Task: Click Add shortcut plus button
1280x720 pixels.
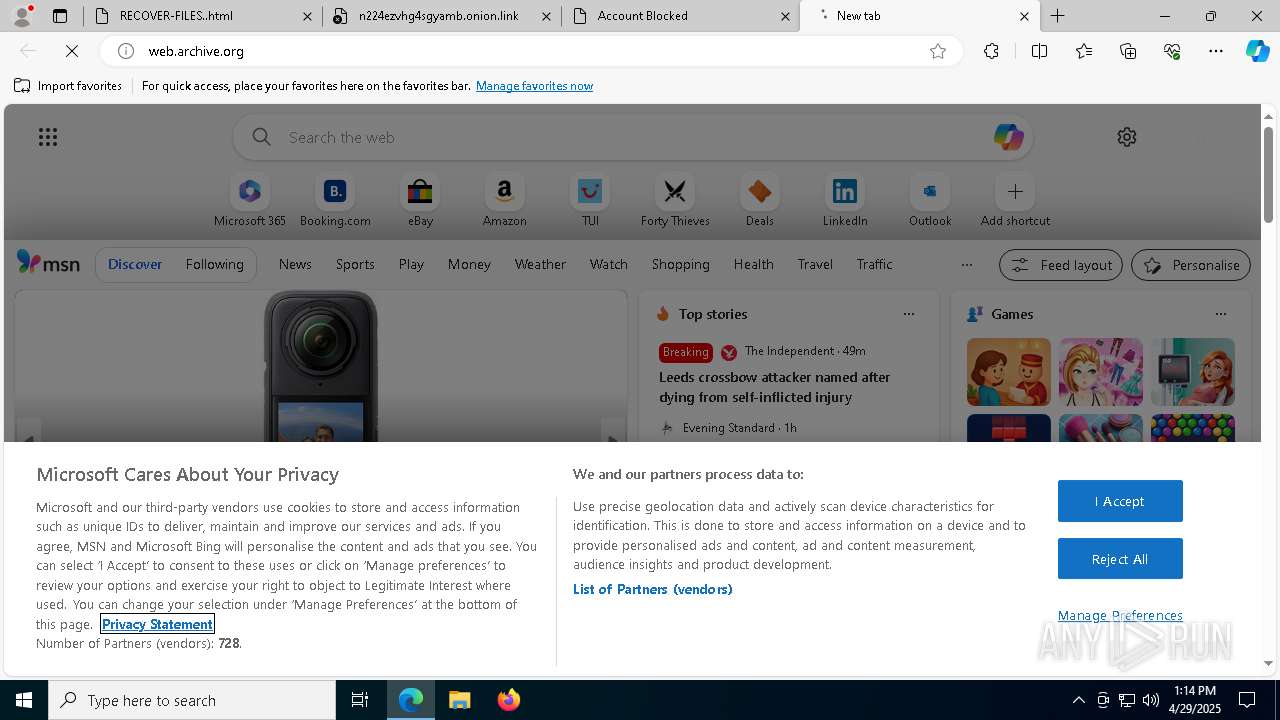Action: point(1015,201)
